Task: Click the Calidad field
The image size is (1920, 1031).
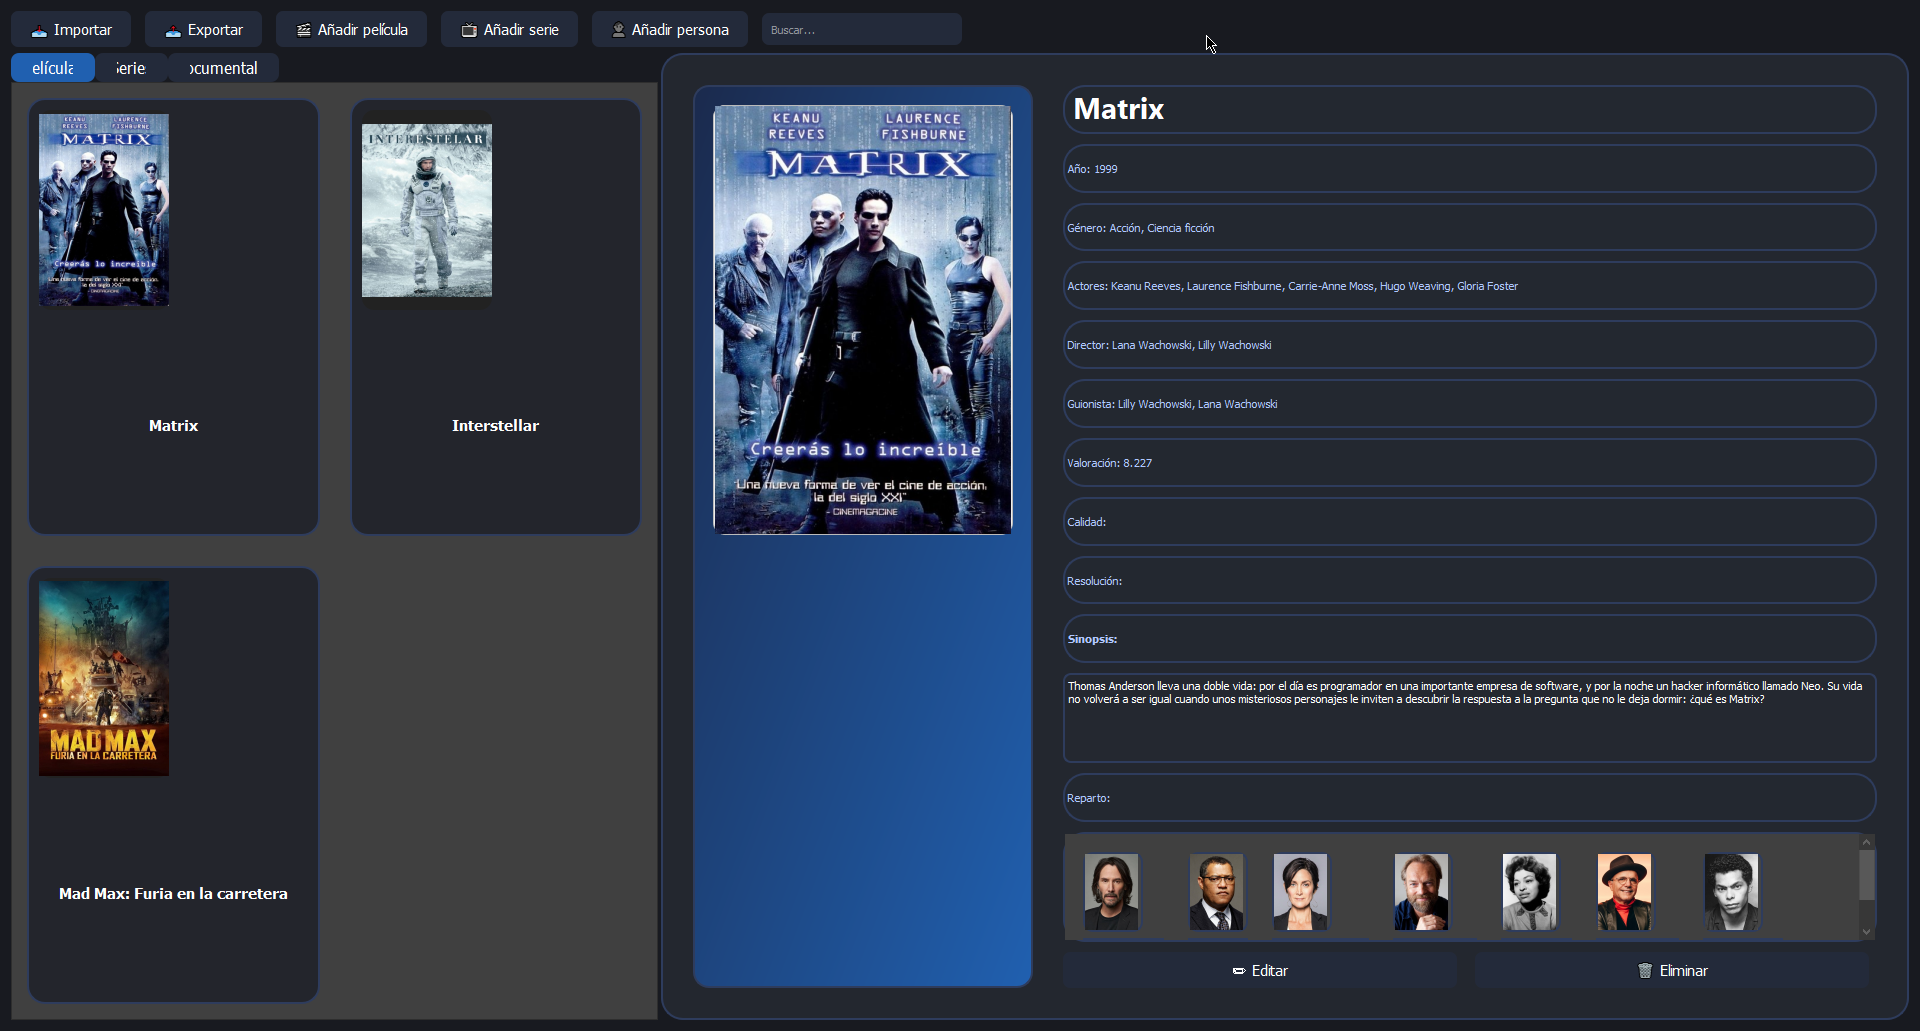Action: [1469, 522]
